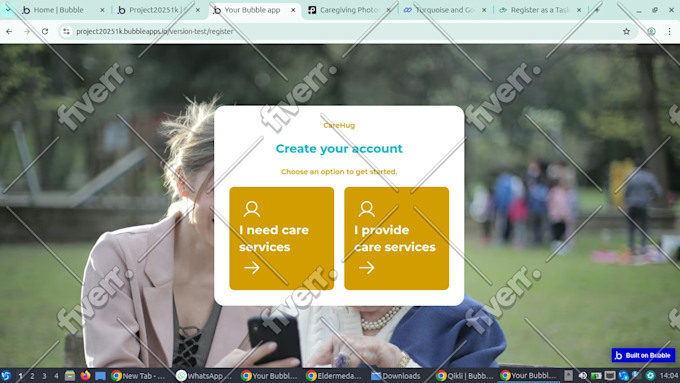Open the battery icon in system tray
The height and width of the screenshot is (383, 680).
pos(596,376)
